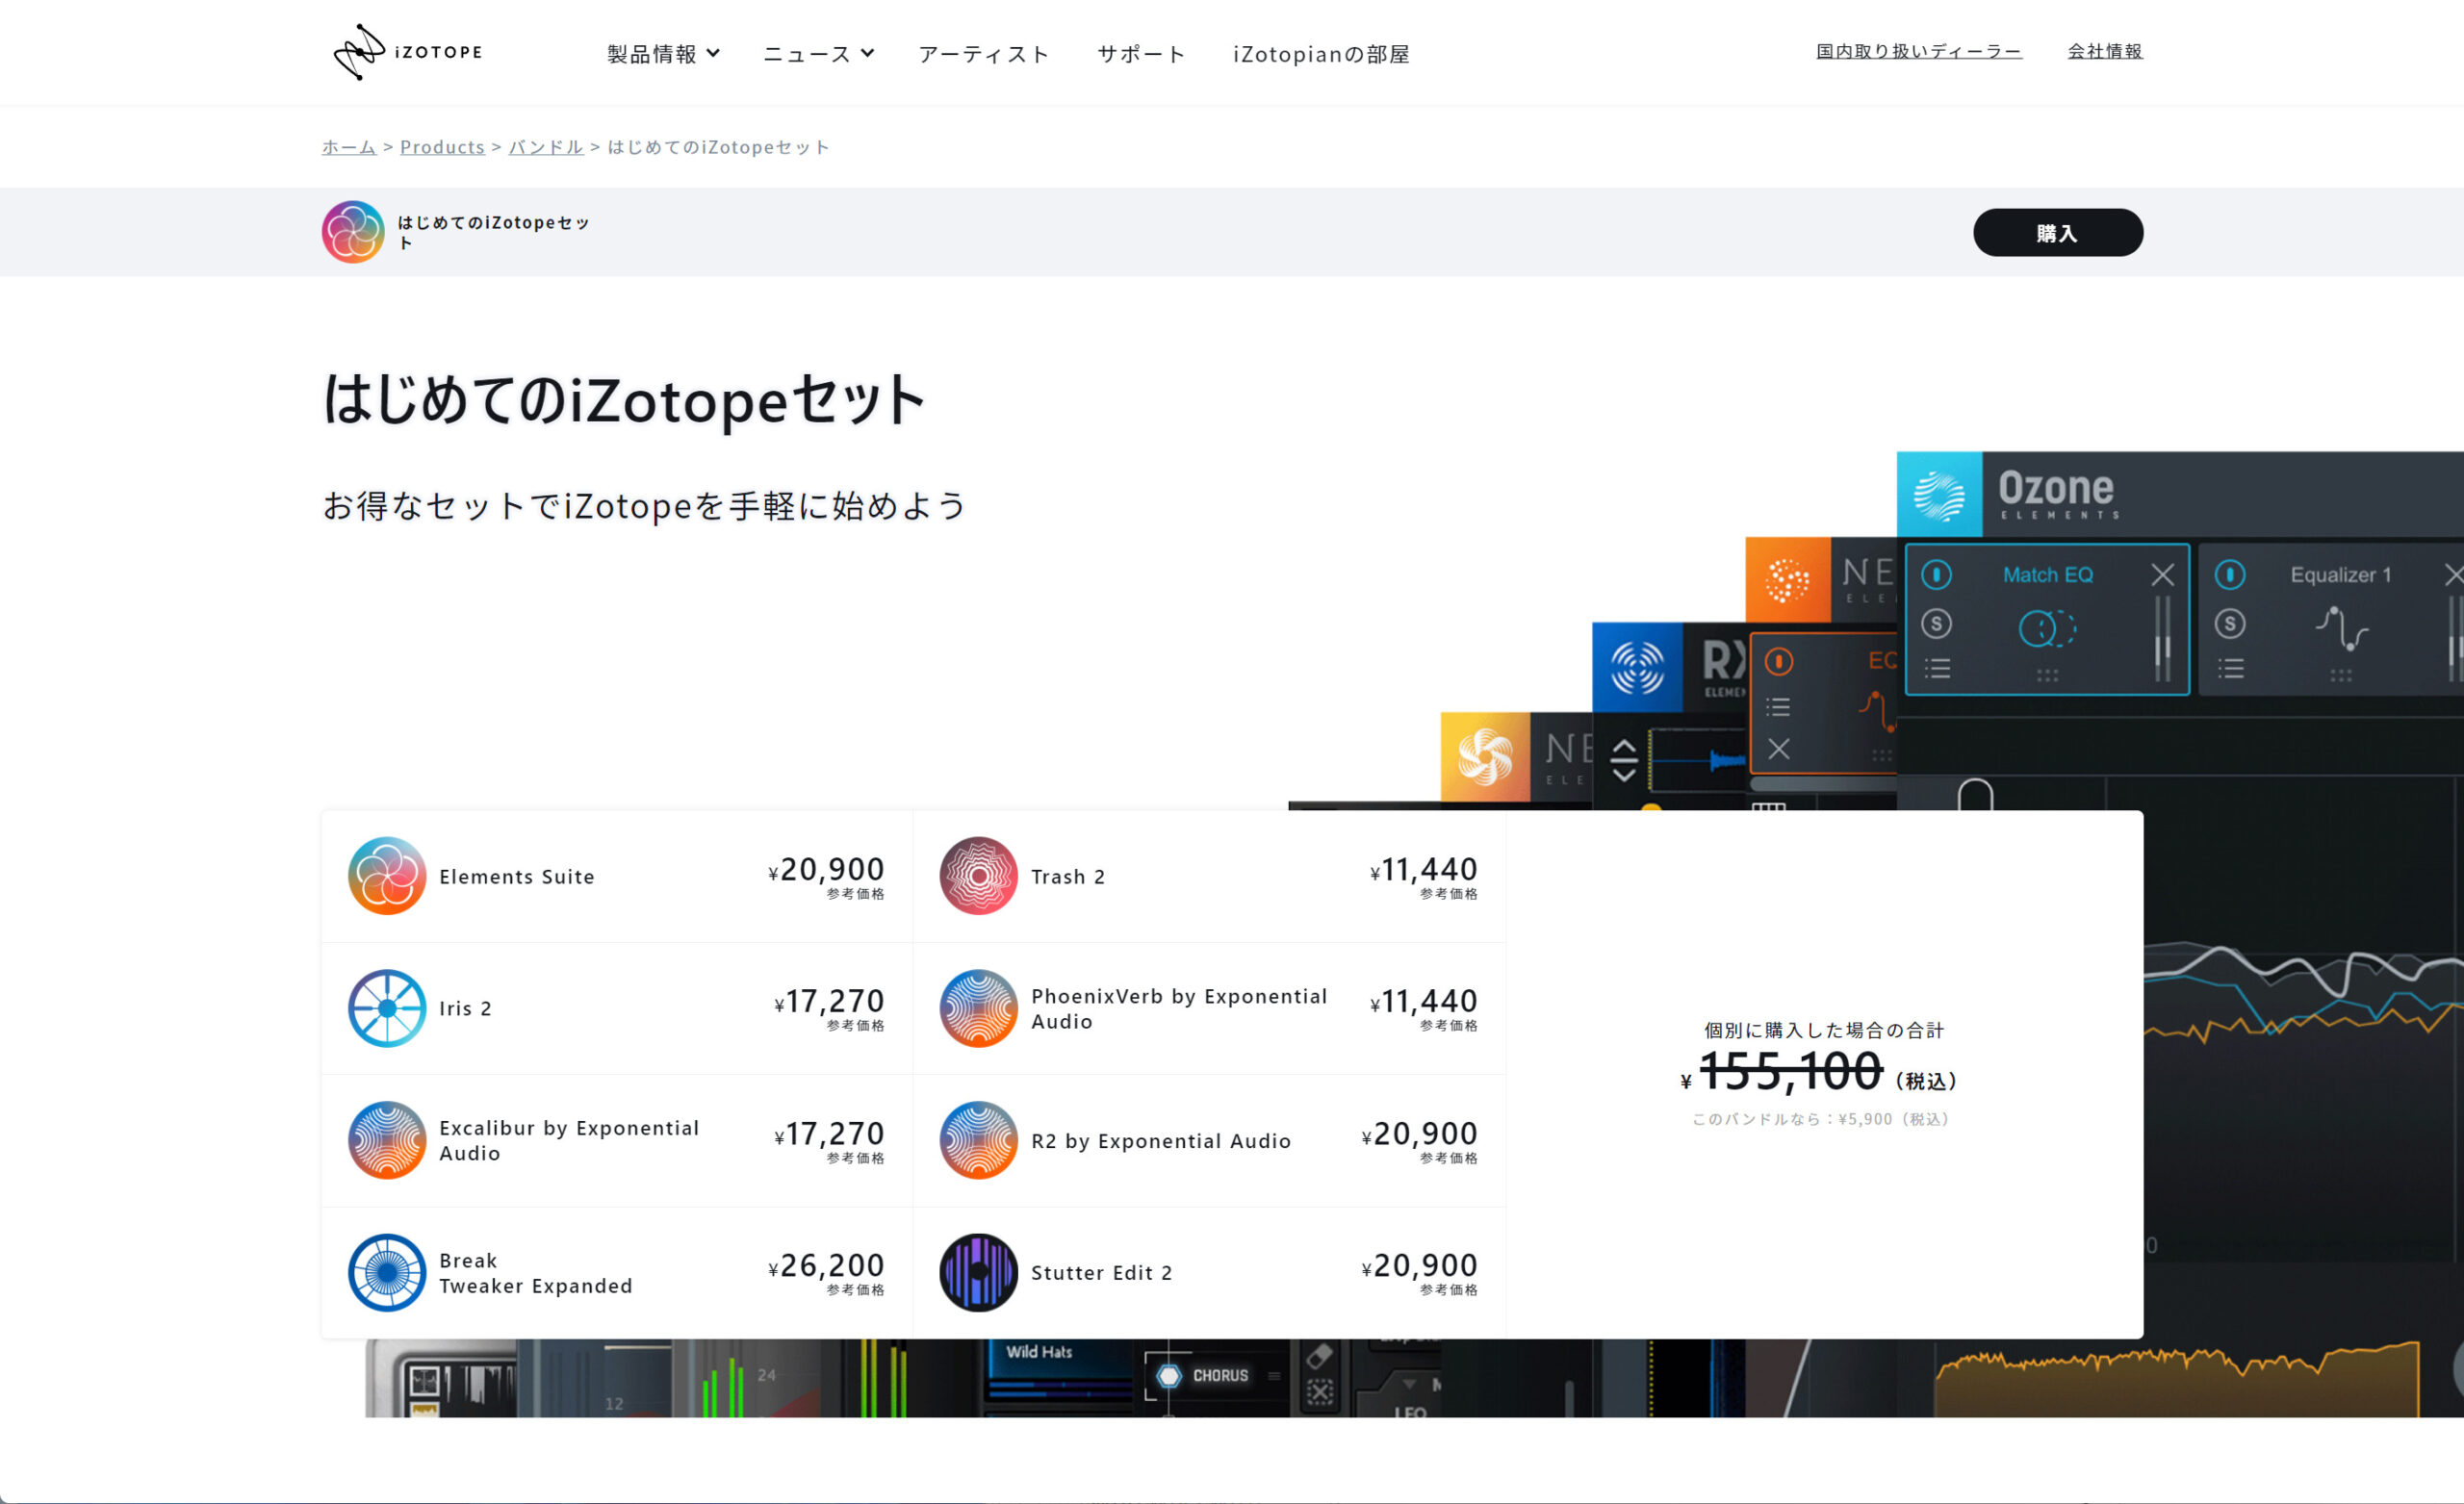Click the Wild Hats label in bottom image

click(1039, 1352)
